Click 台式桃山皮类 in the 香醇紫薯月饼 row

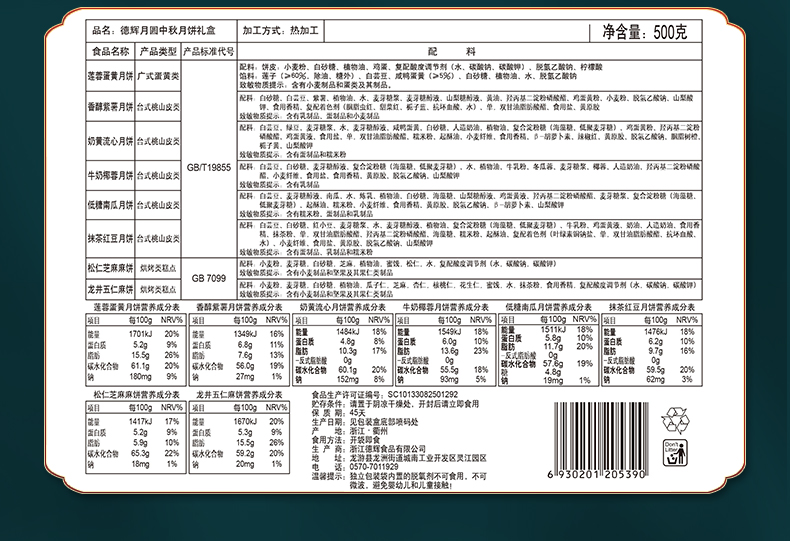click(x=158, y=107)
